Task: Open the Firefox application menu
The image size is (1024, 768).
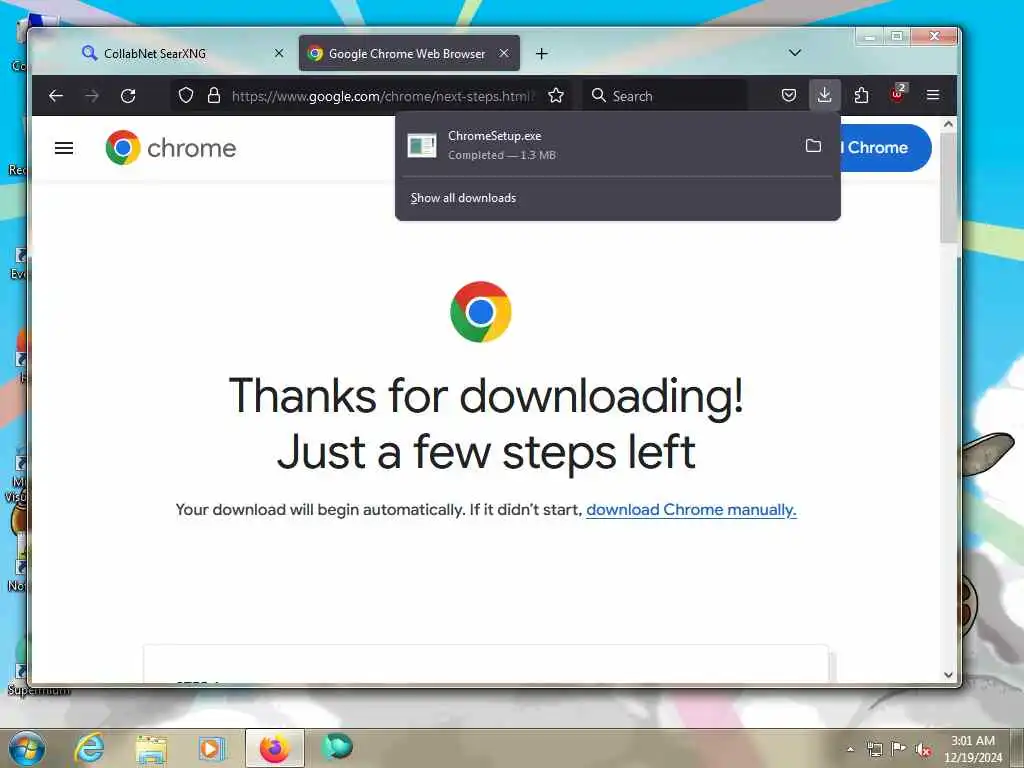Action: (933, 95)
